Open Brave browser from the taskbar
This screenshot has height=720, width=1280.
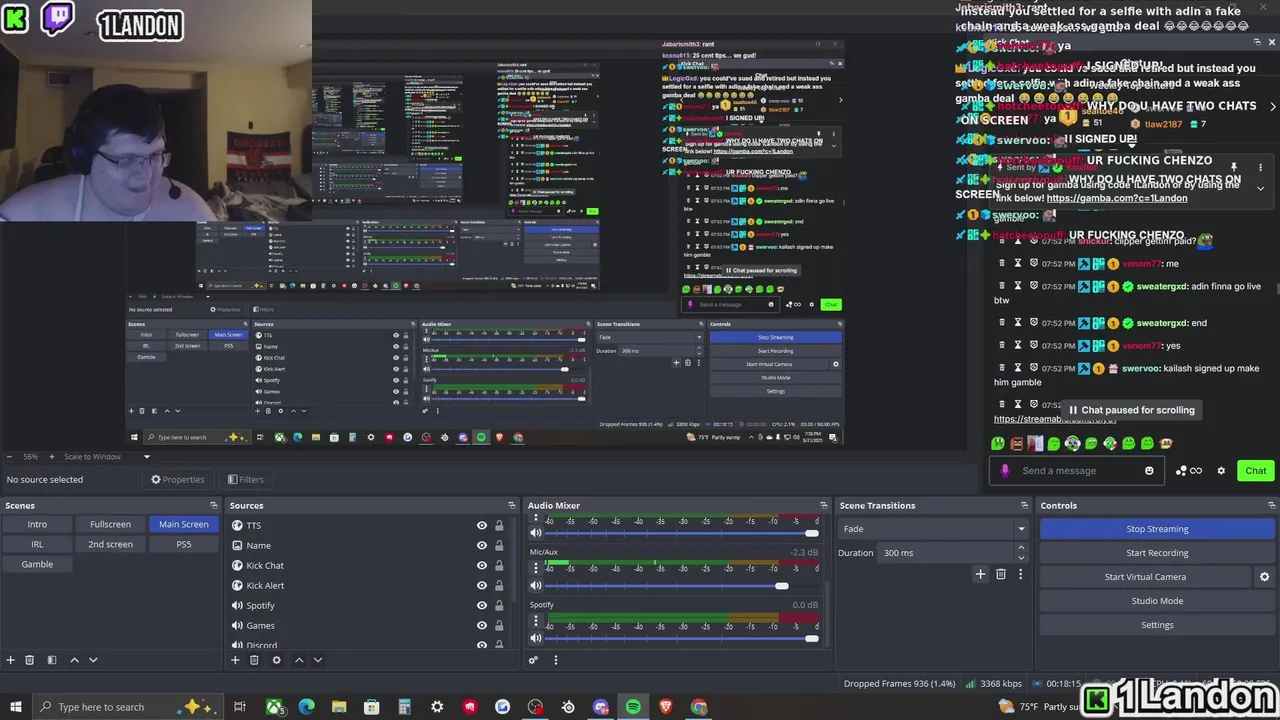[x=666, y=707]
